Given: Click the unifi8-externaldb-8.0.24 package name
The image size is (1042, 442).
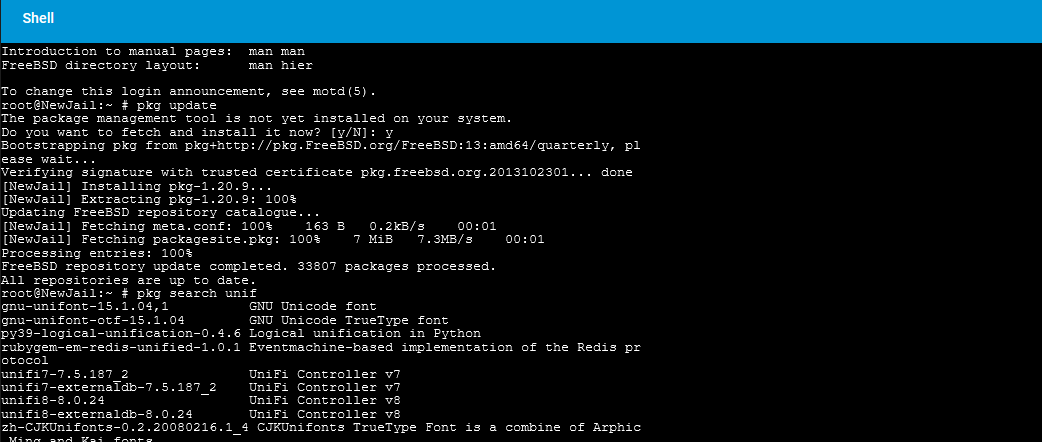Looking at the screenshot, I should pyautogui.click(x=96, y=413).
